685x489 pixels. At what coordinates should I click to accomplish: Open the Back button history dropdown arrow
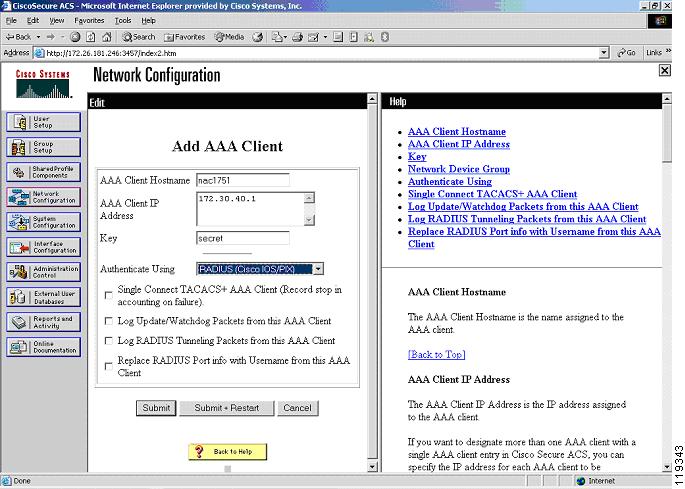point(38,37)
